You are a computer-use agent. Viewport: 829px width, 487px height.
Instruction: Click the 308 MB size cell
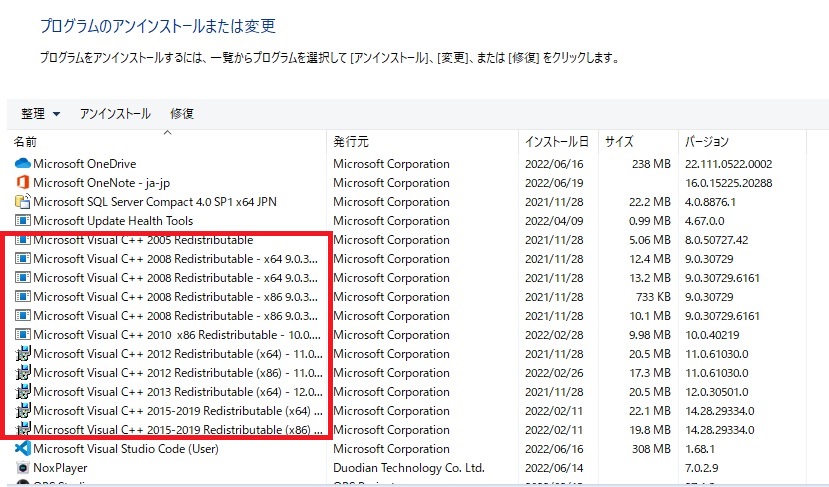click(x=651, y=448)
